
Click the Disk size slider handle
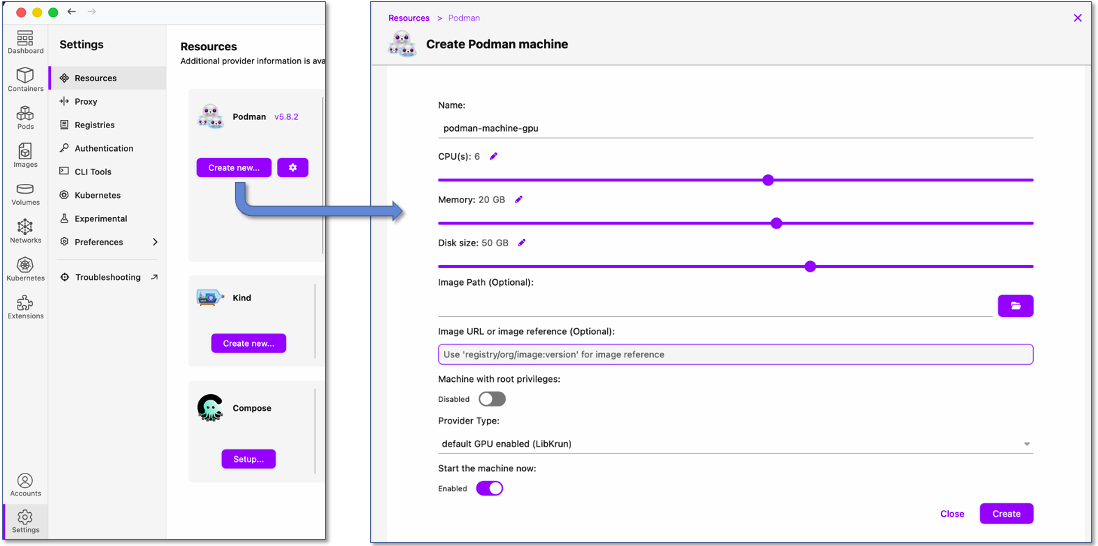coord(810,266)
